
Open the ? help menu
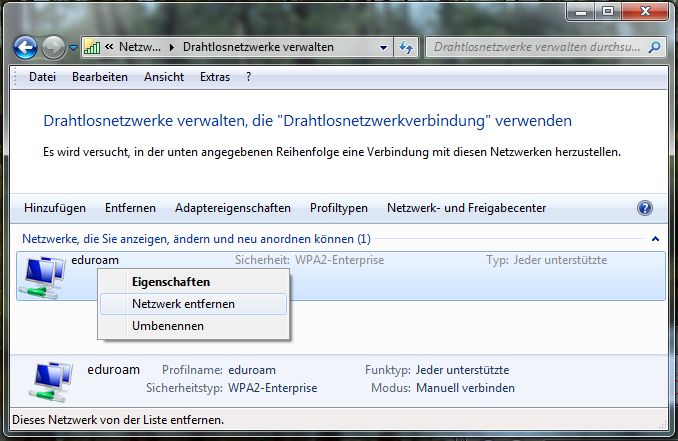[248, 77]
